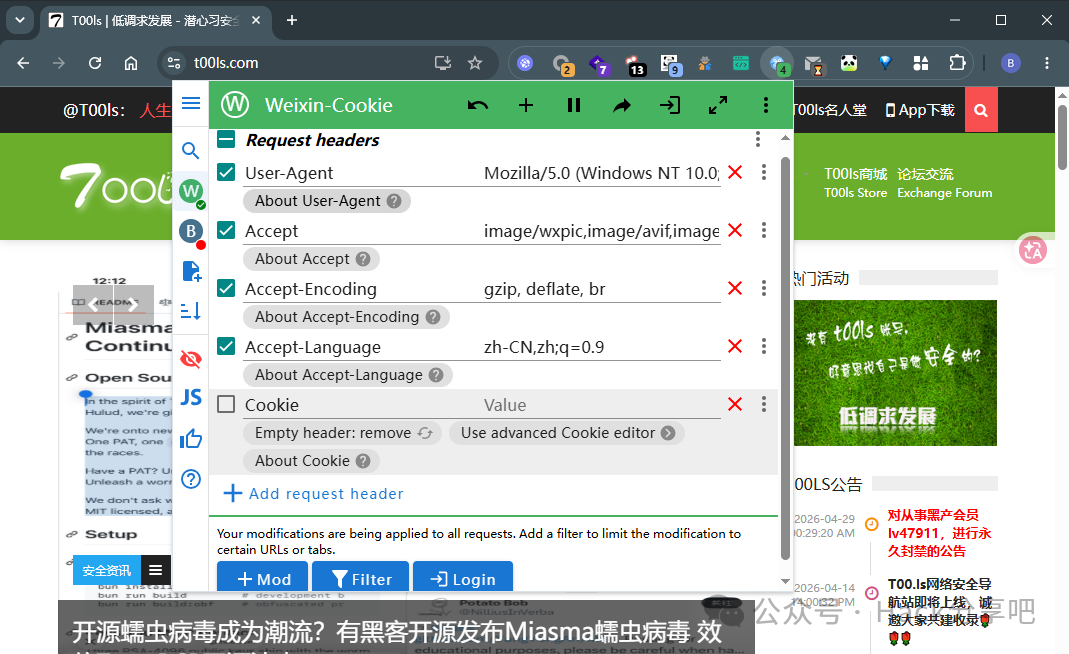The width and height of the screenshot is (1069, 654).
Task: Open Cookie row more options
Action: 764,404
